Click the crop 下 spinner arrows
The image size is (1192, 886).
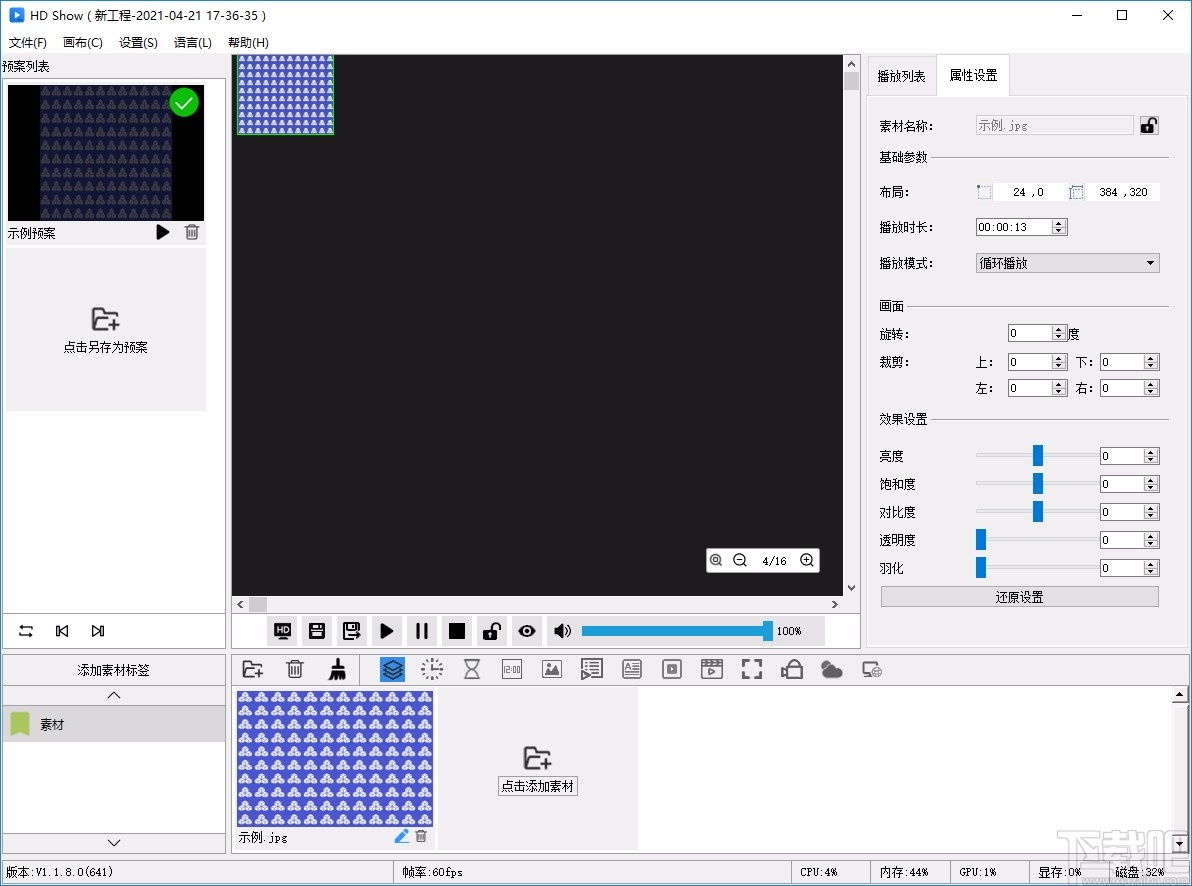point(1151,362)
